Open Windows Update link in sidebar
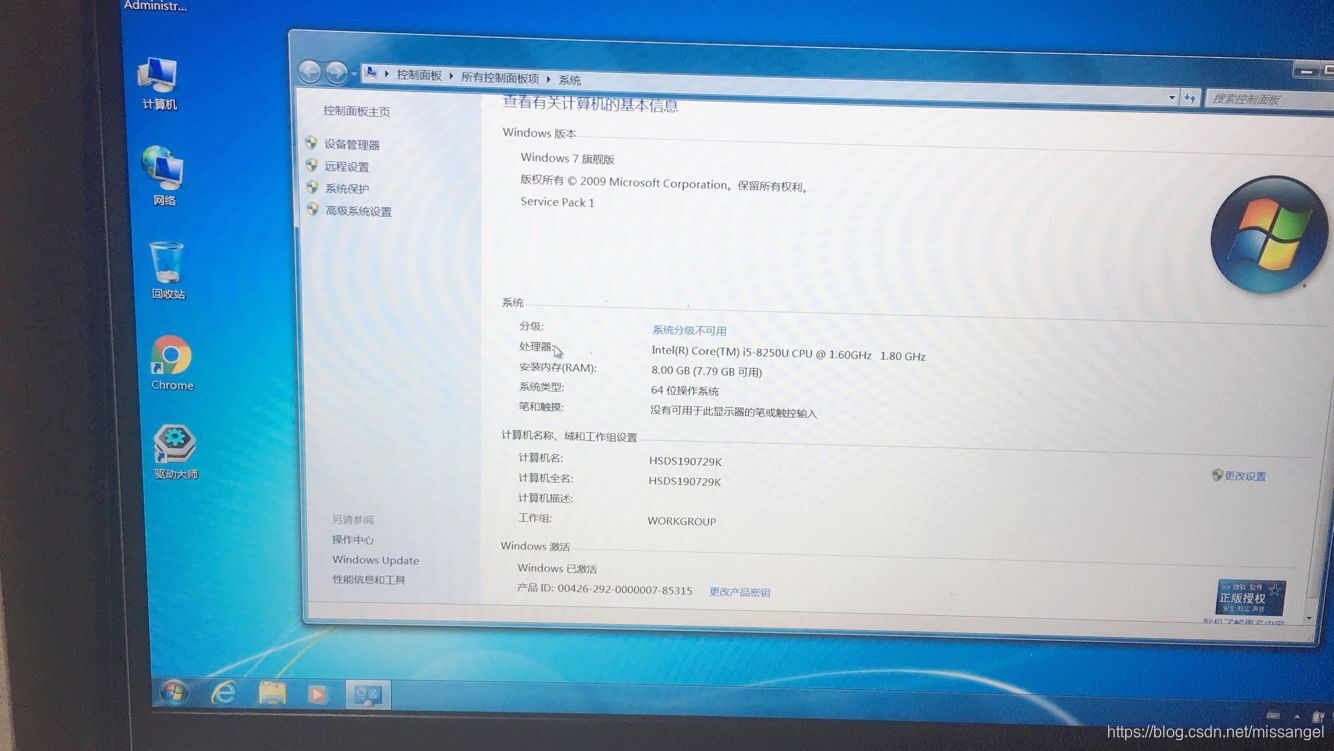This screenshot has height=751, width=1334. pyautogui.click(x=375, y=560)
